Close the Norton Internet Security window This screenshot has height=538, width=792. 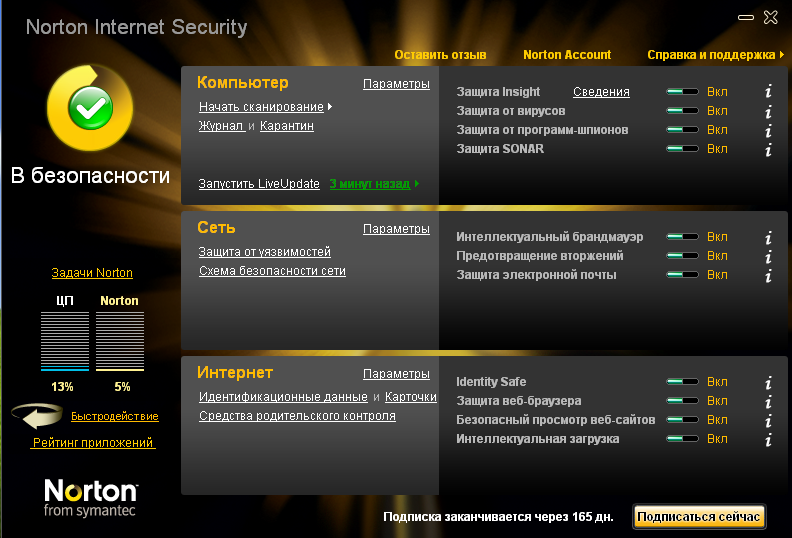[771, 18]
